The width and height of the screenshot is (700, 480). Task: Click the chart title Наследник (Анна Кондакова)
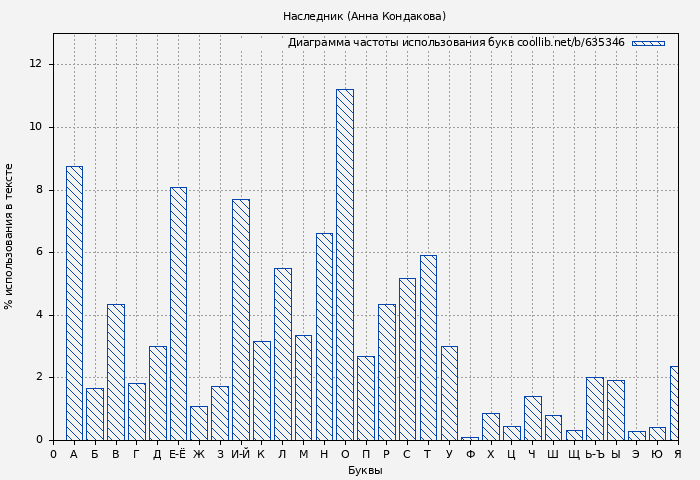tap(364, 16)
